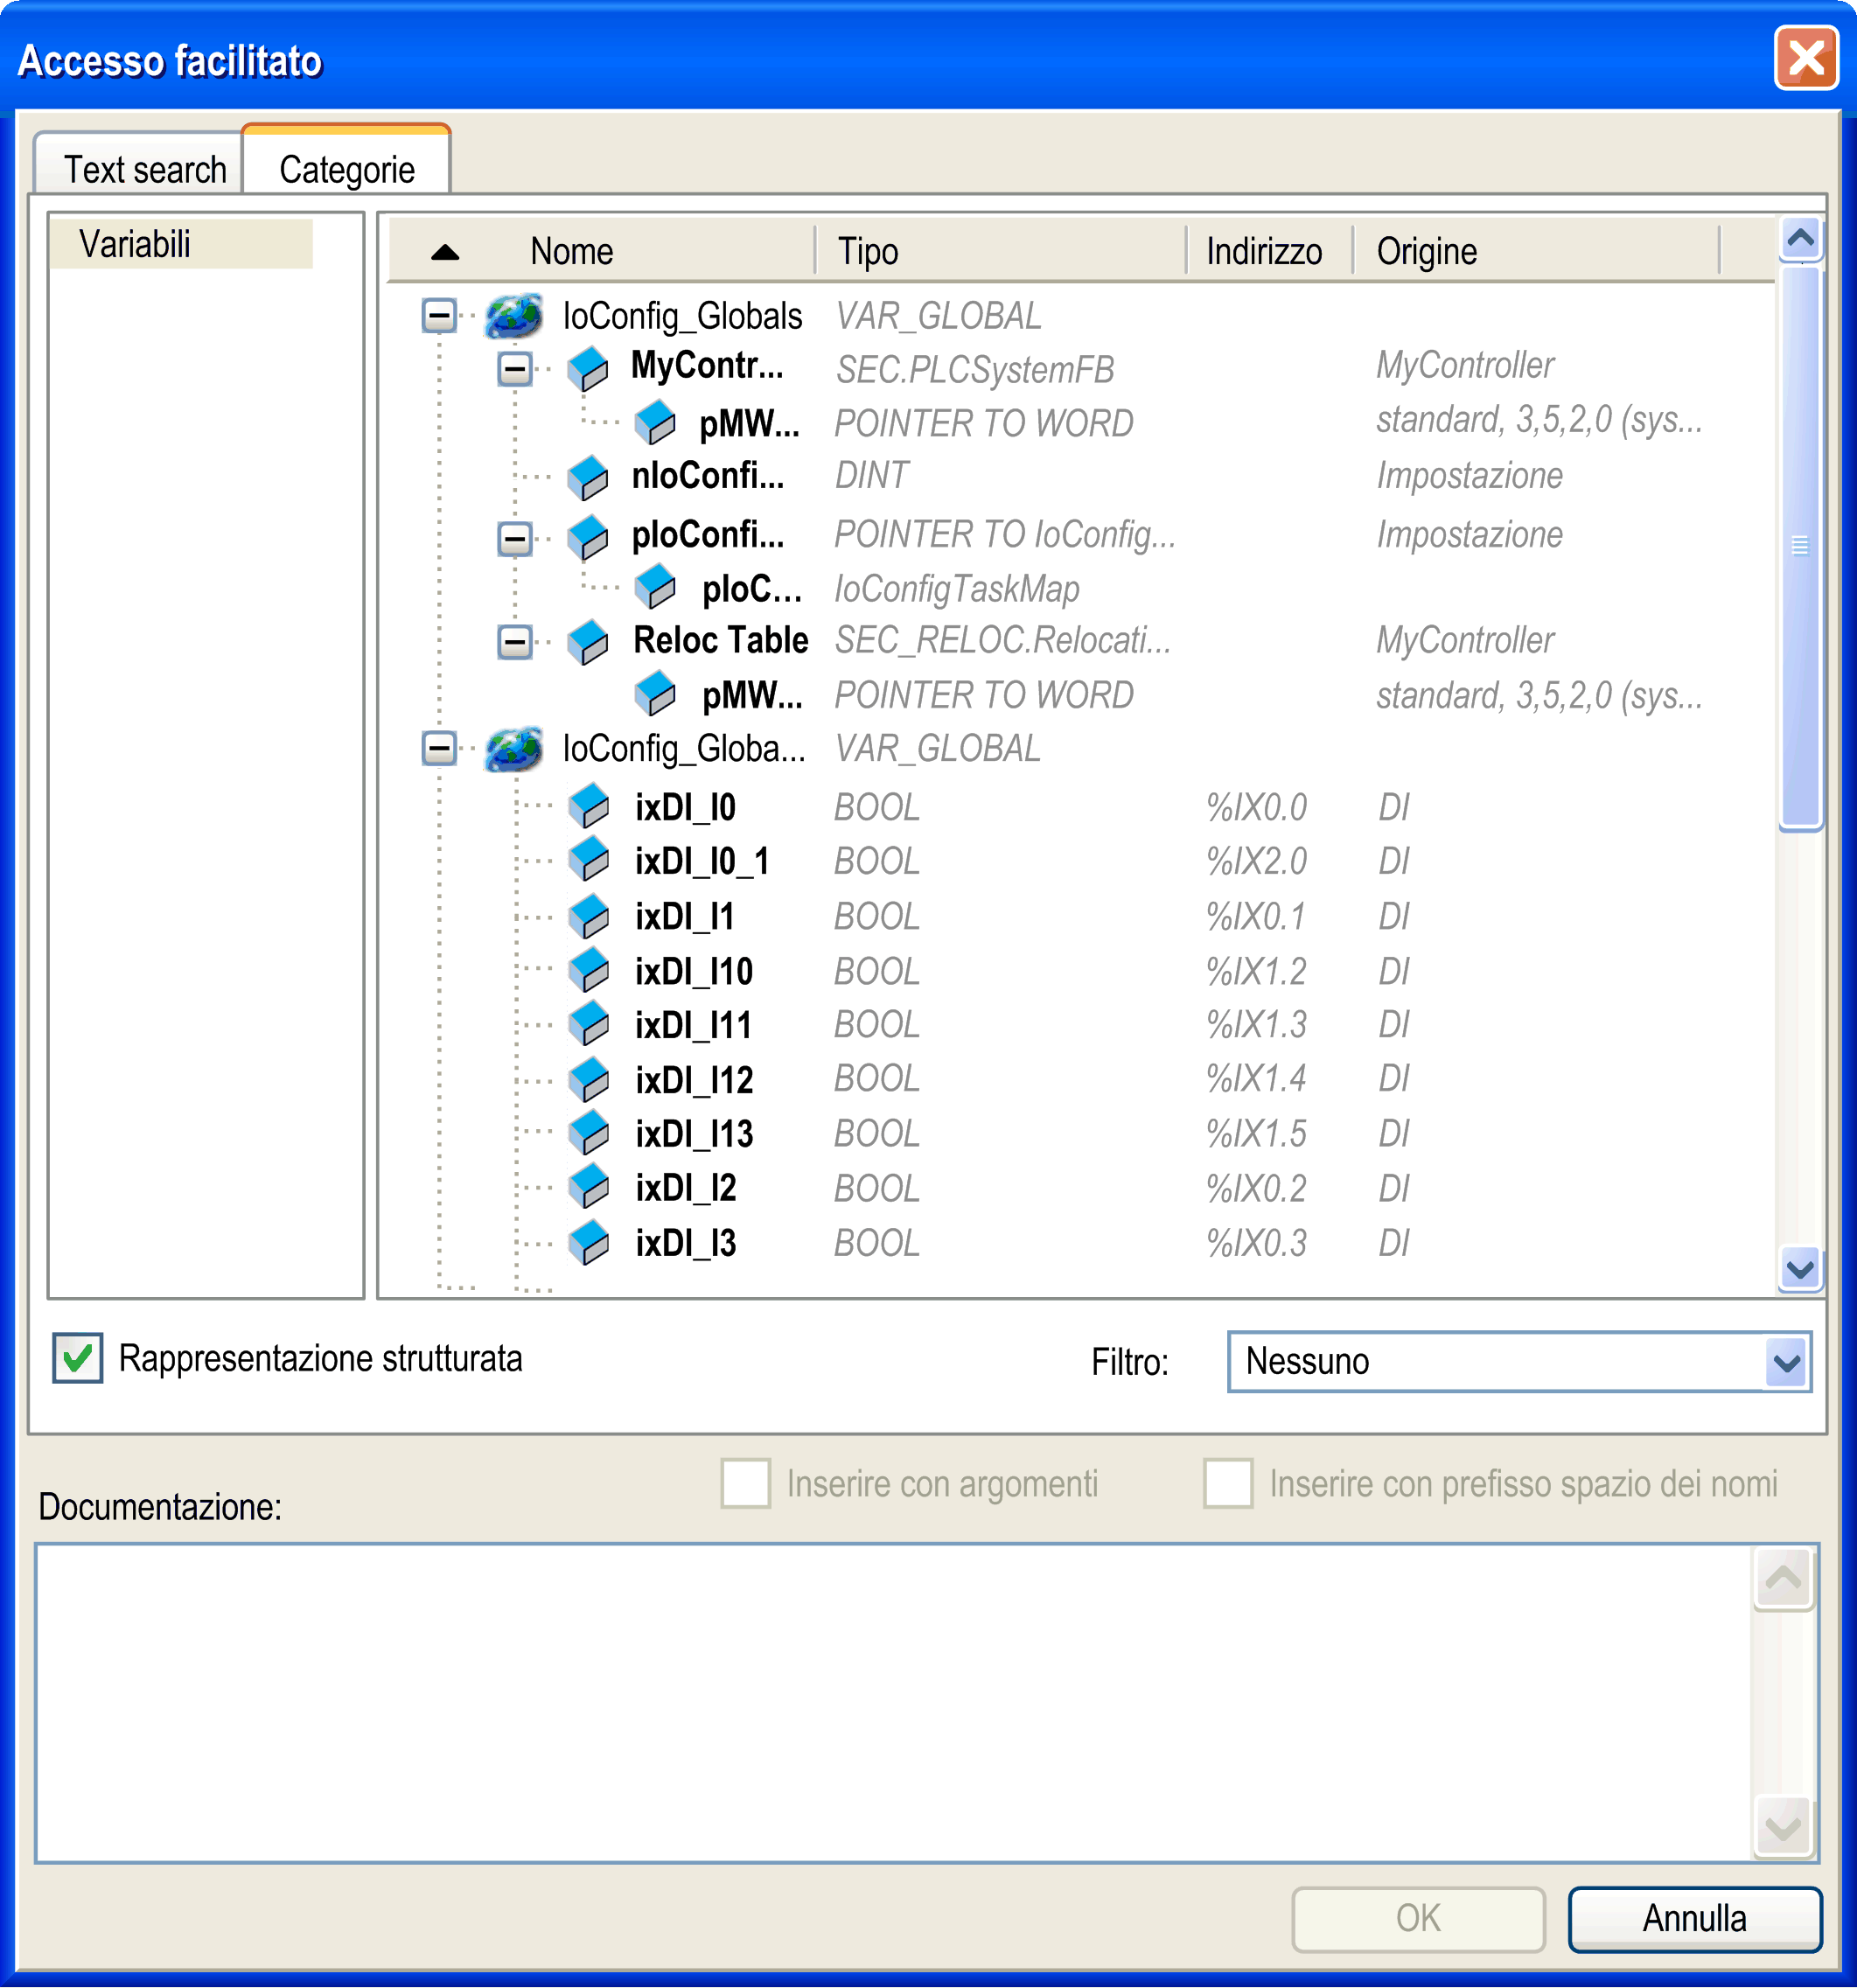Click the variable list scroll down arrow
The width and height of the screenshot is (1857, 1988).
[x=1800, y=1270]
